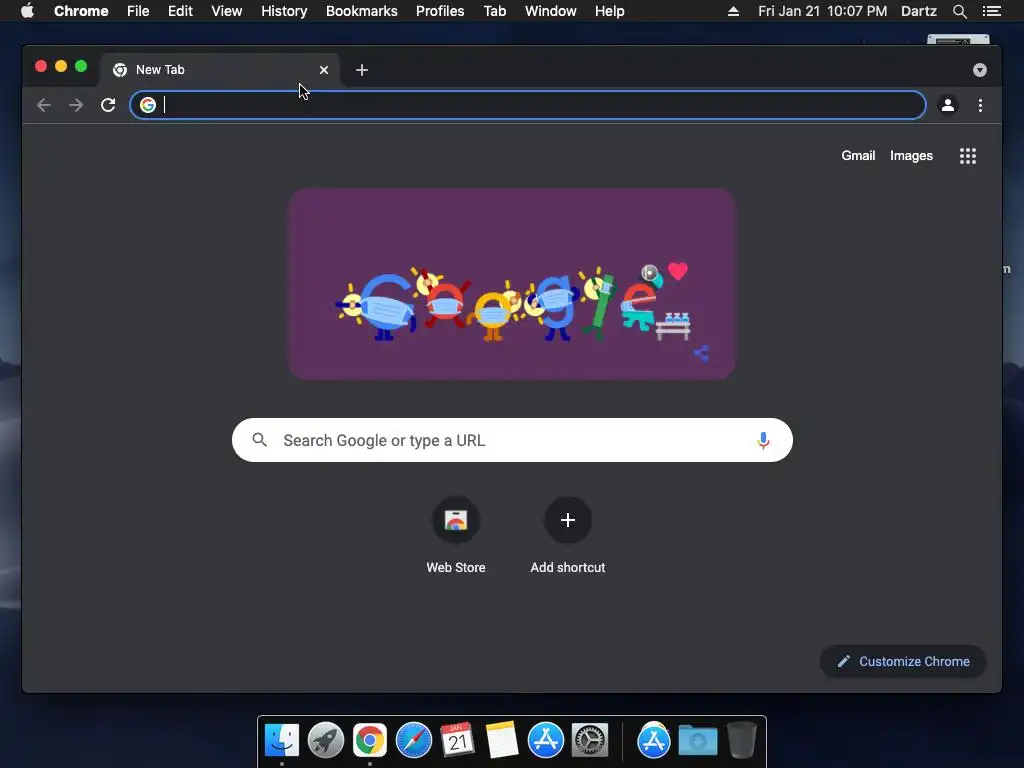Go forward using the forward arrow

pos(76,105)
